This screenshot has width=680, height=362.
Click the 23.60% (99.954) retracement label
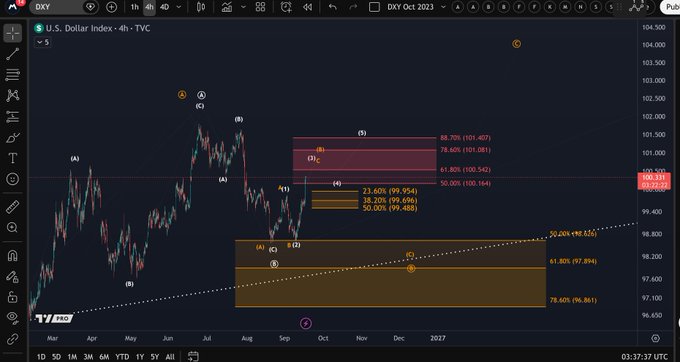coord(390,191)
